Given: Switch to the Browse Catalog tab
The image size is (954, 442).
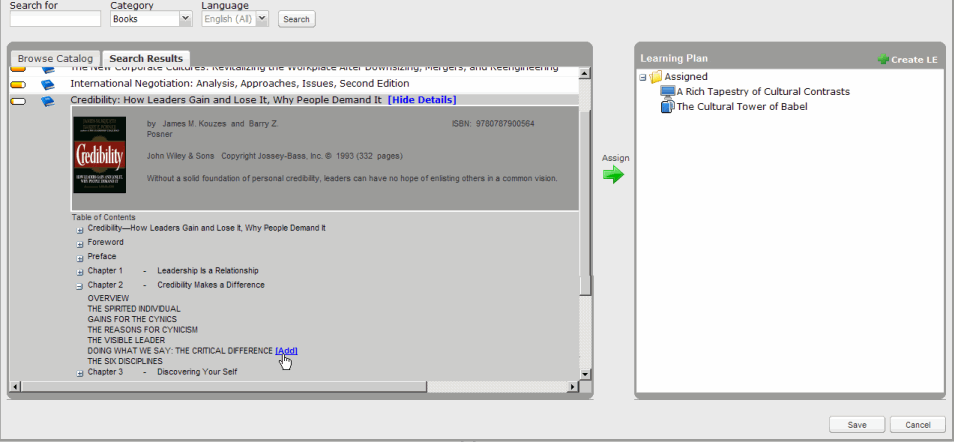Looking at the screenshot, I should (x=55, y=59).
